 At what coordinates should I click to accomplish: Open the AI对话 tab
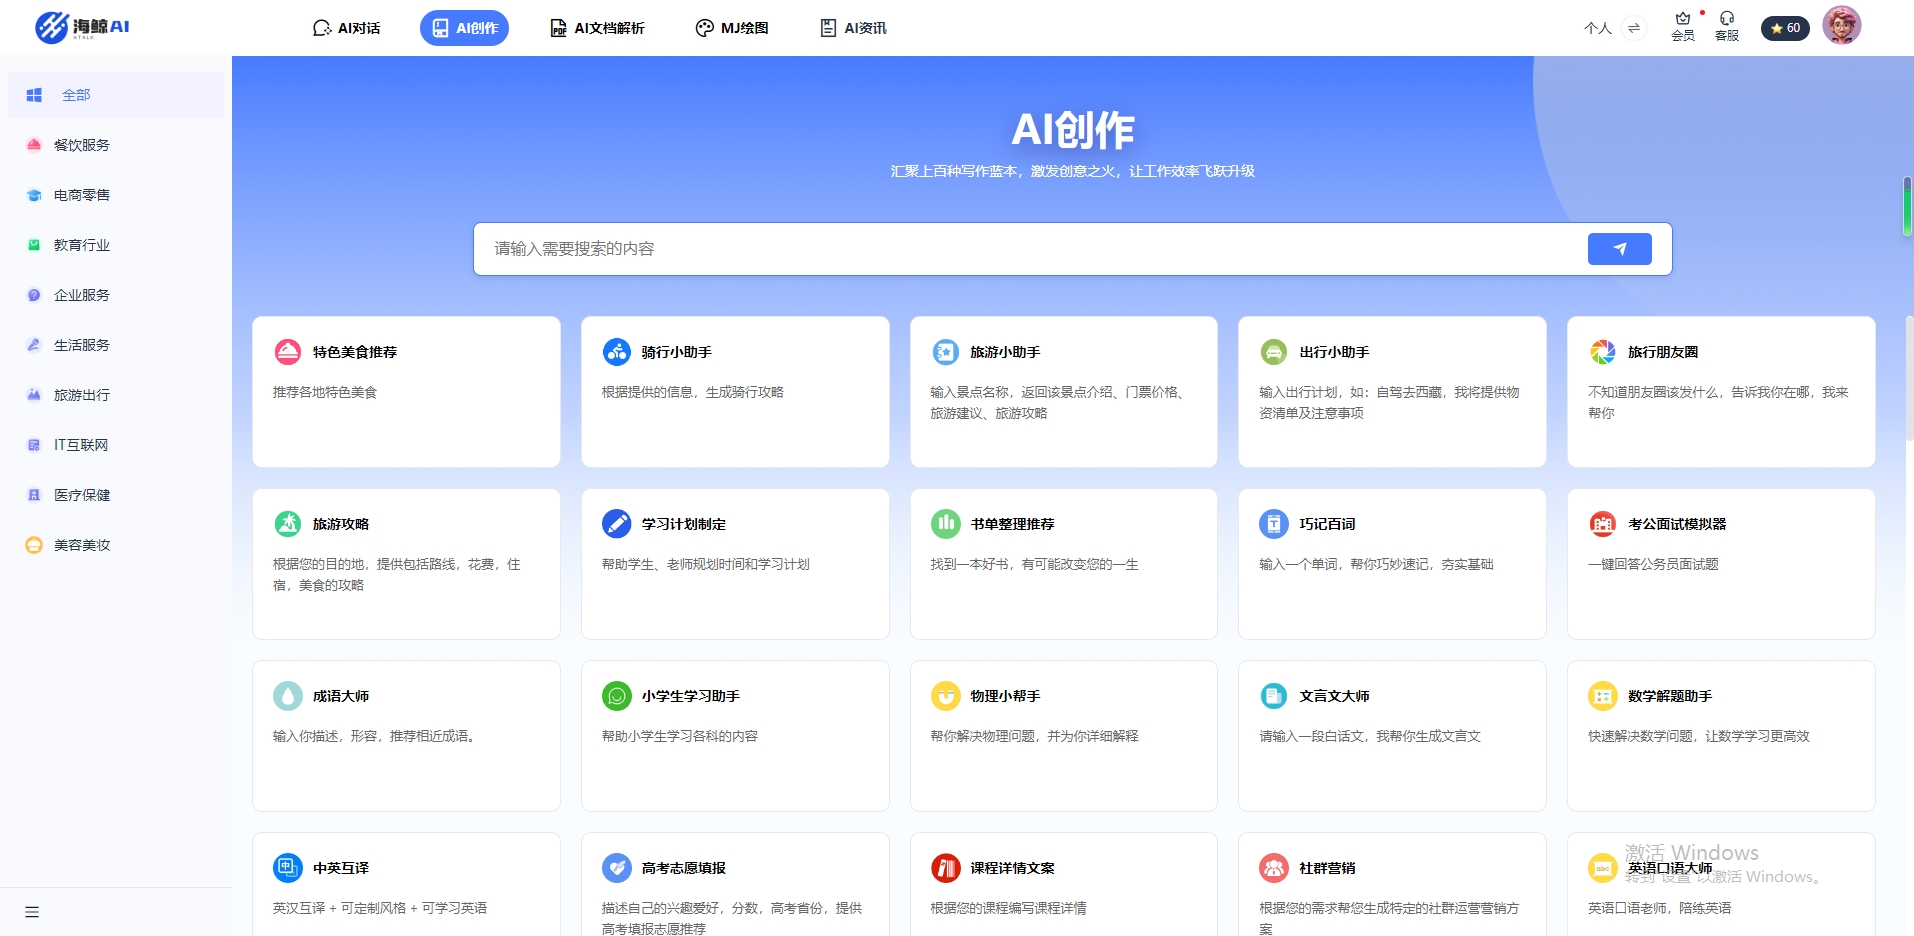(x=346, y=28)
